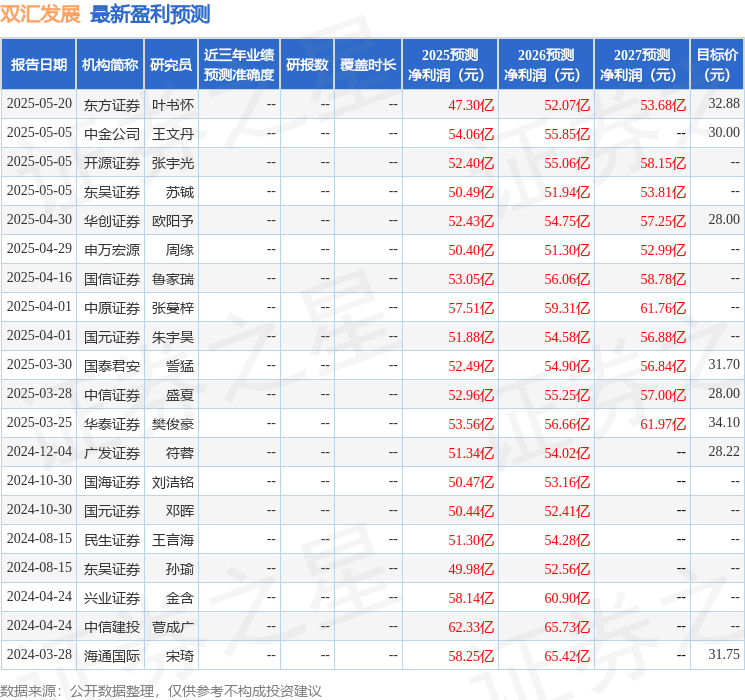Click analyst name 宋琦
Viewport: 745px width, 700px height.
point(180,656)
